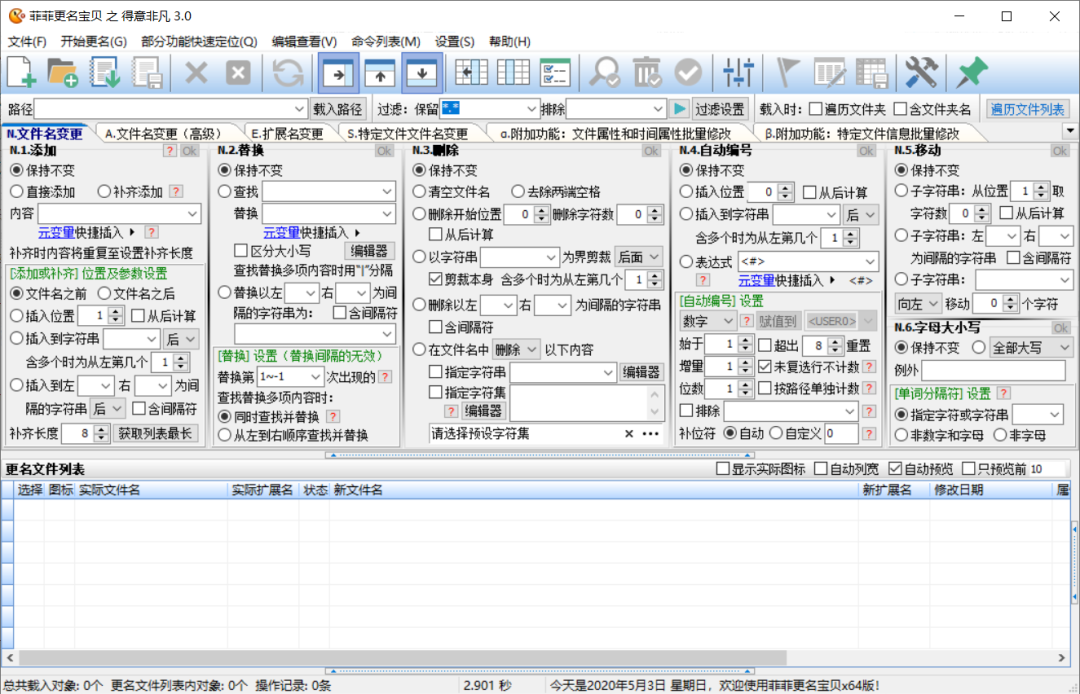The width and height of the screenshot is (1080, 694).
Task: Click the up-arrow panel layout icon
Action: click(380, 72)
